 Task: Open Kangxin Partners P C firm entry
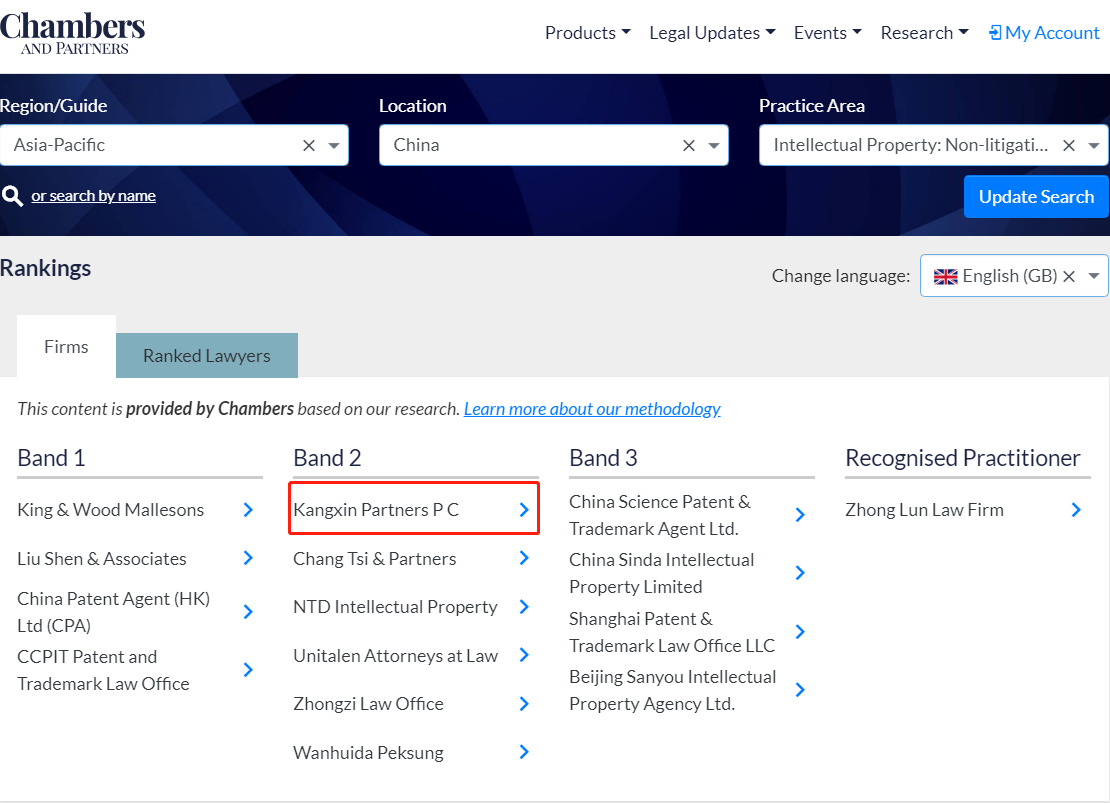tap(376, 510)
